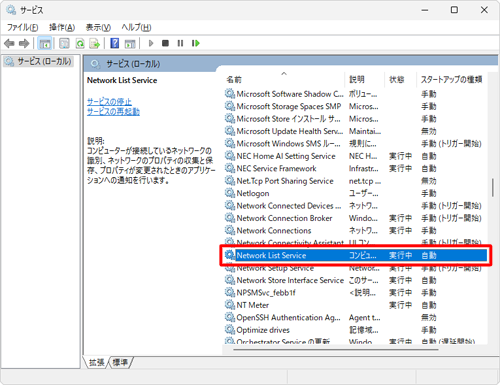Click the Stop Service square icon
The image size is (500, 385).
point(165,43)
